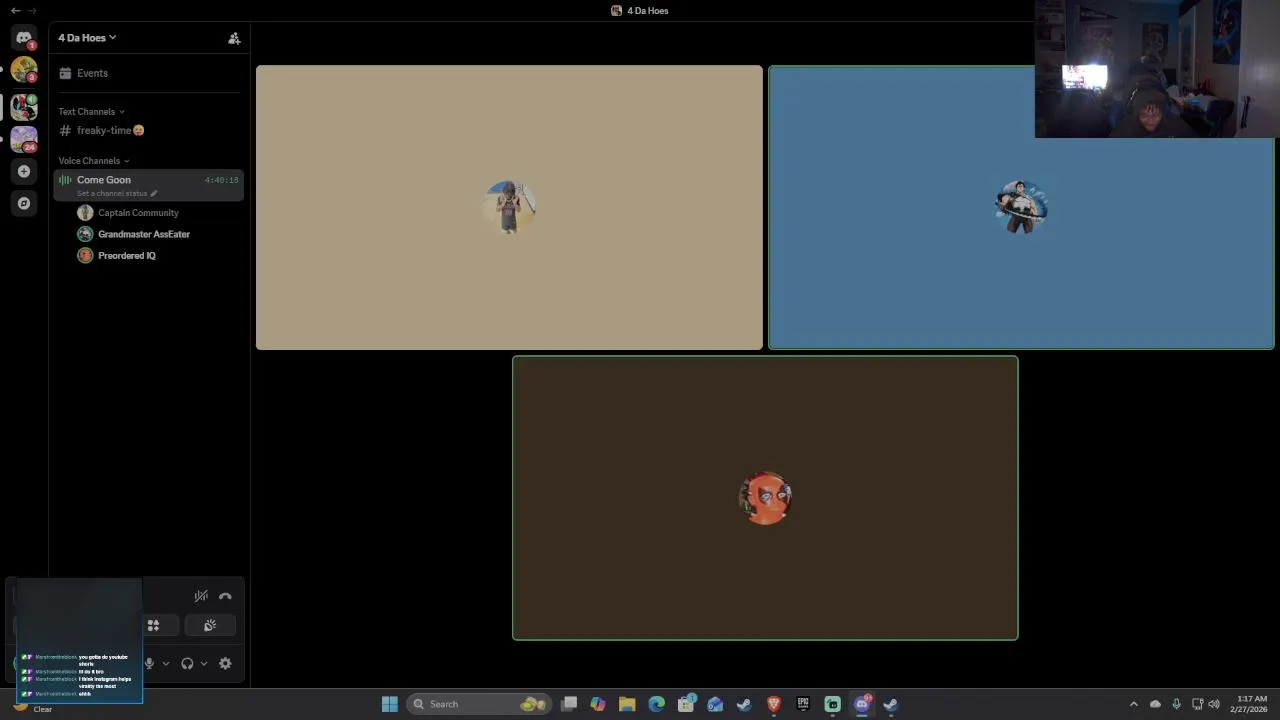This screenshot has height=720, width=1280.
Task: Open Task View on taskbar
Action: pyautogui.click(x=569, y=704)
